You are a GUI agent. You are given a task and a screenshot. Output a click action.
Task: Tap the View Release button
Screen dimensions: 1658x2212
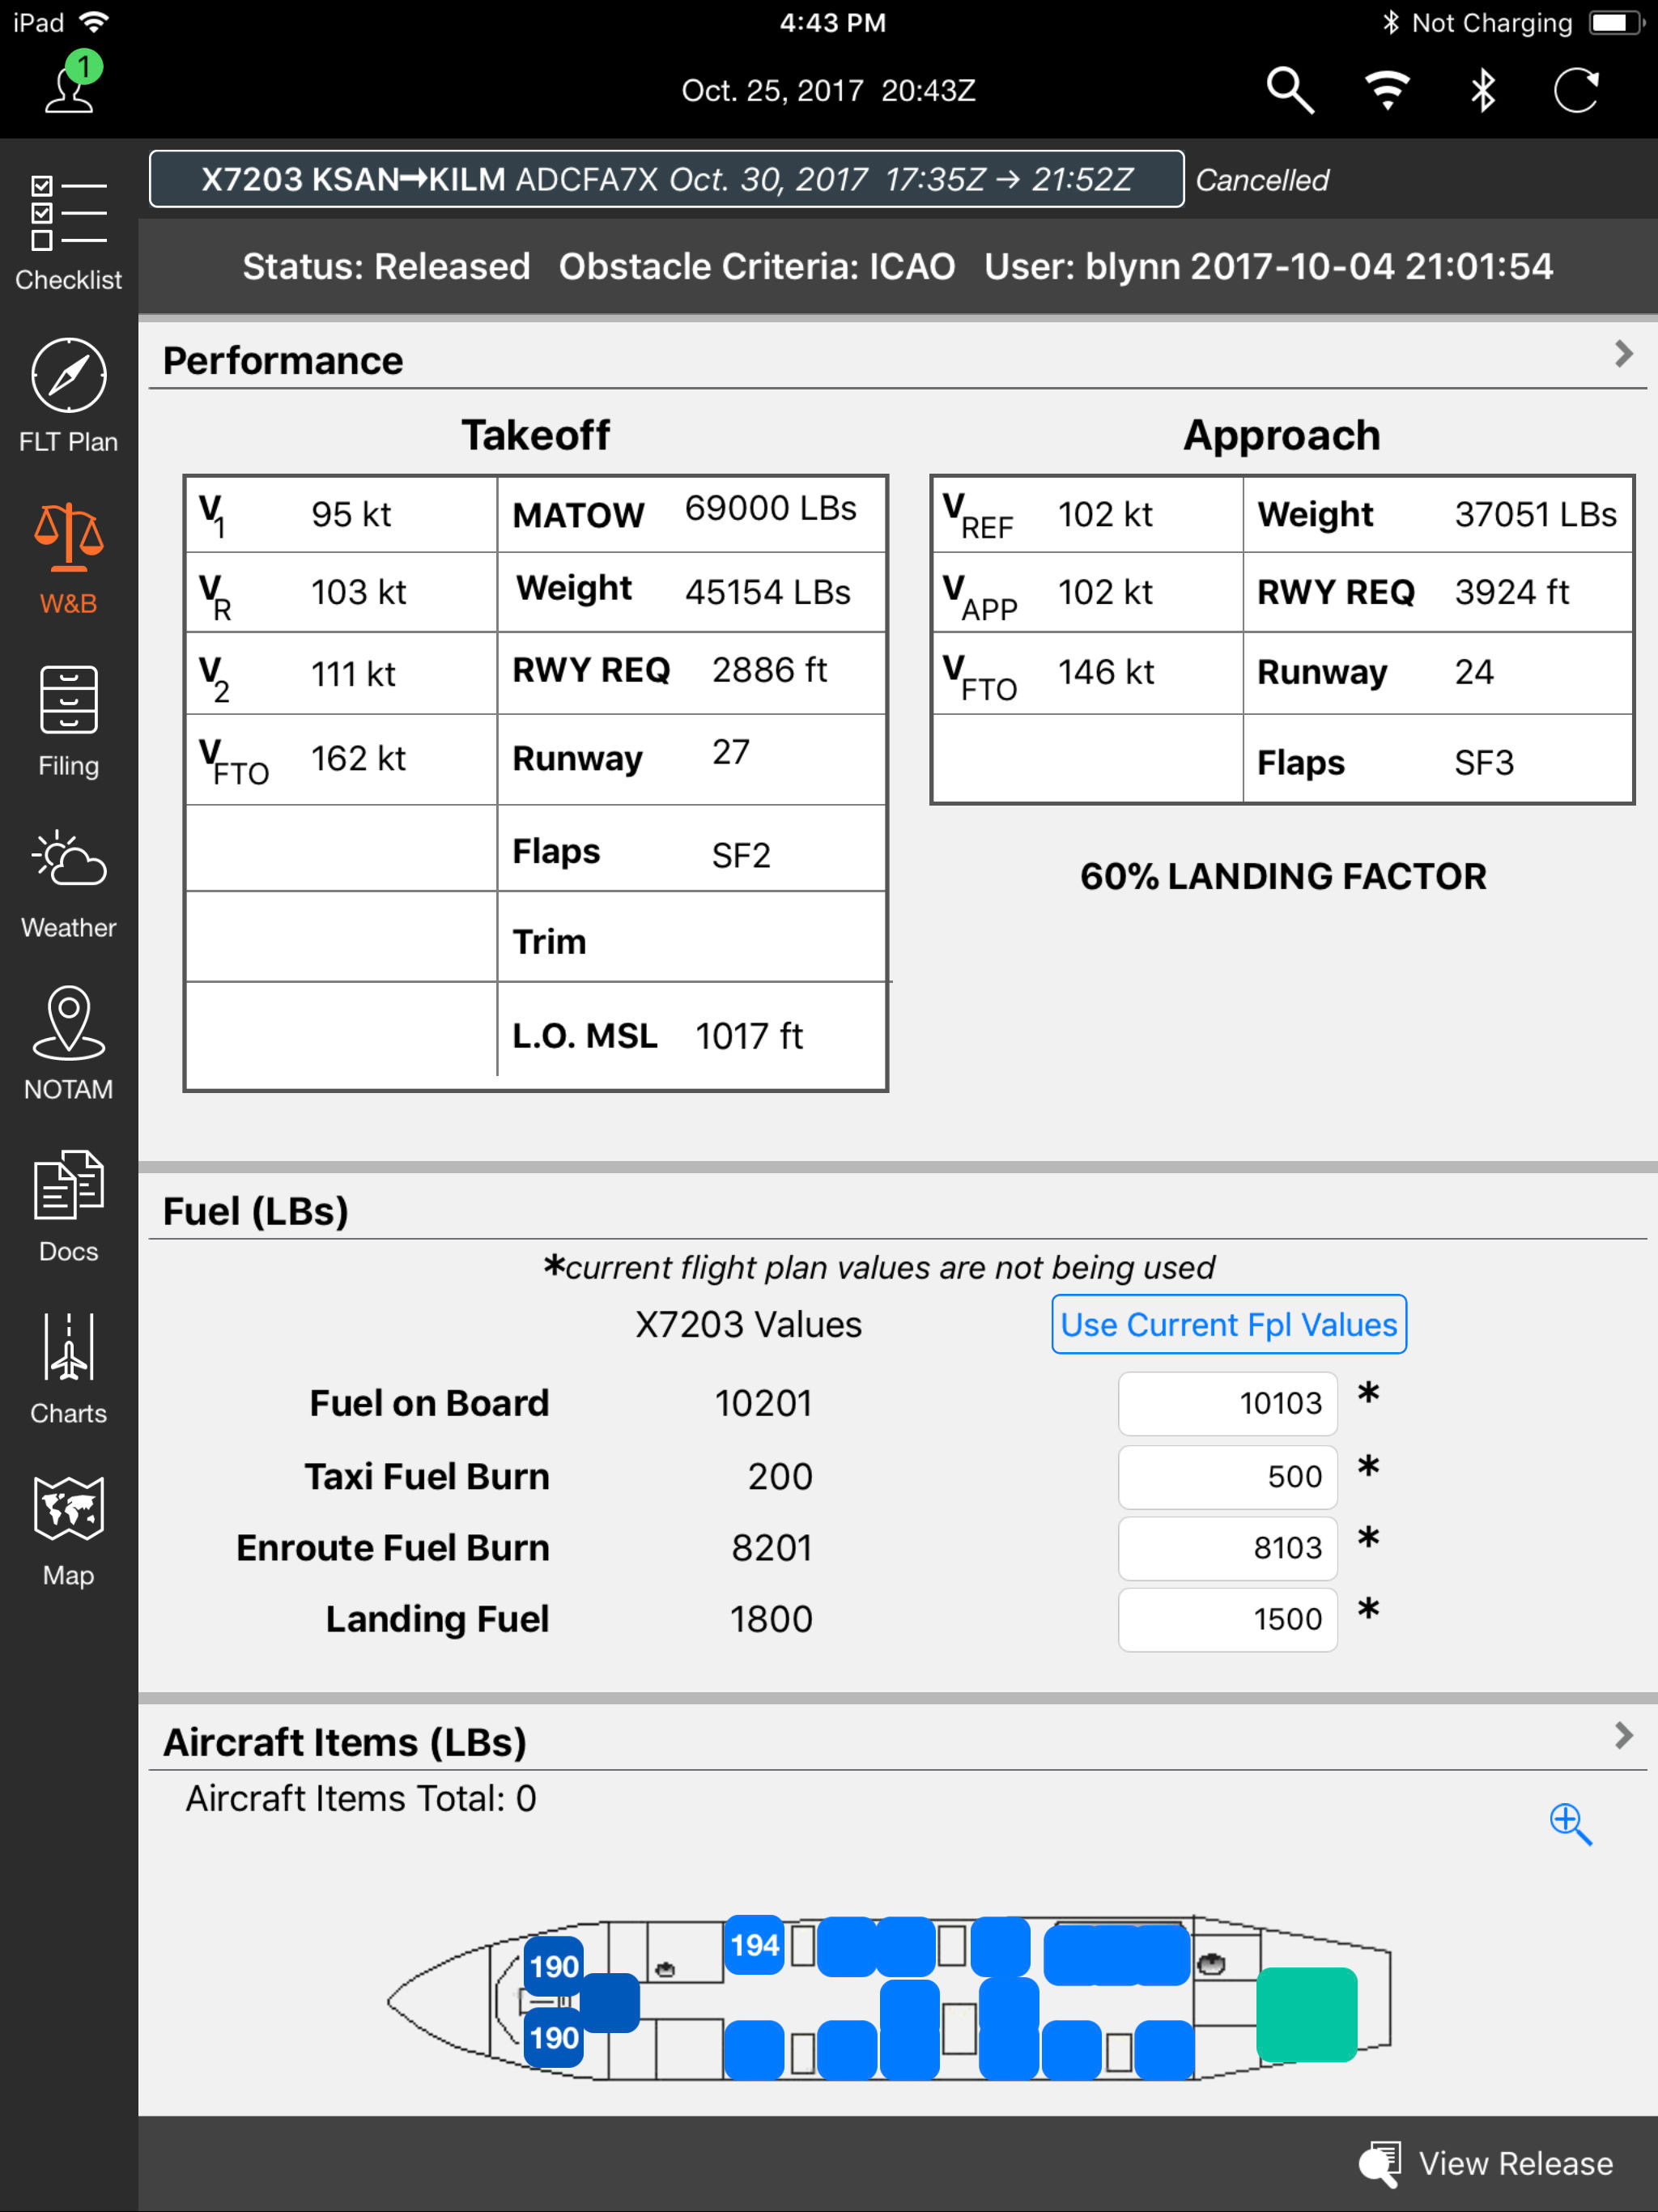tap(1486, 2163)
